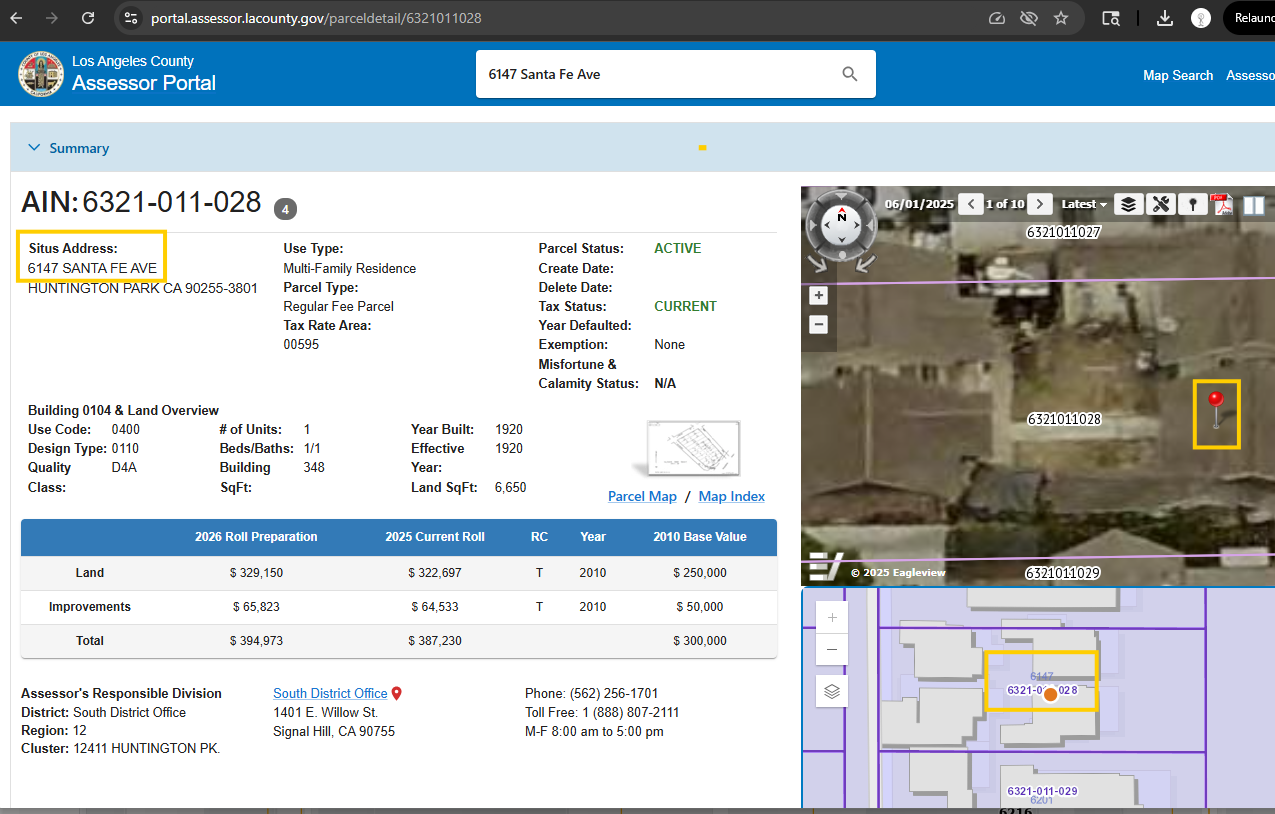Rotate aerial view to north on compass
This screenshot has width=1275, height=814.
tap(842, 216)
